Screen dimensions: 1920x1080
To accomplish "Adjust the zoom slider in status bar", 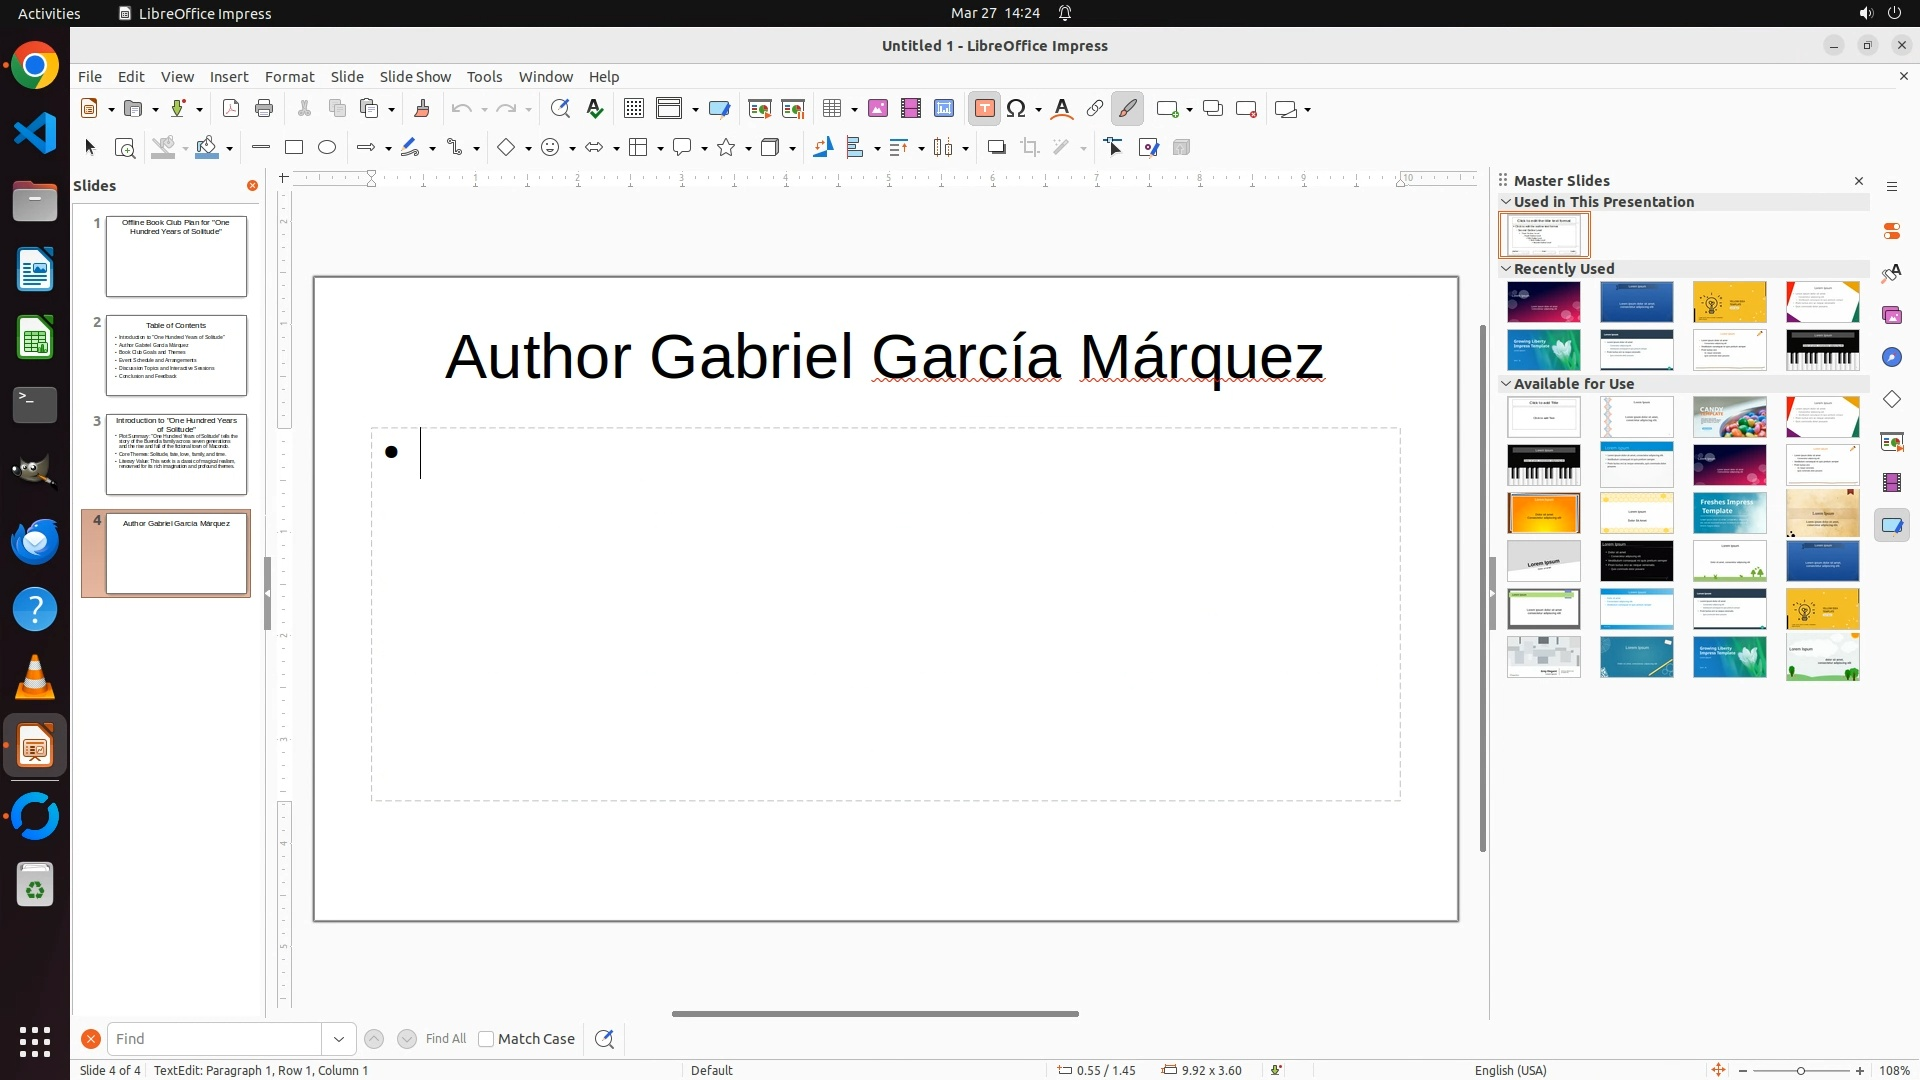I will 1801,1071.
